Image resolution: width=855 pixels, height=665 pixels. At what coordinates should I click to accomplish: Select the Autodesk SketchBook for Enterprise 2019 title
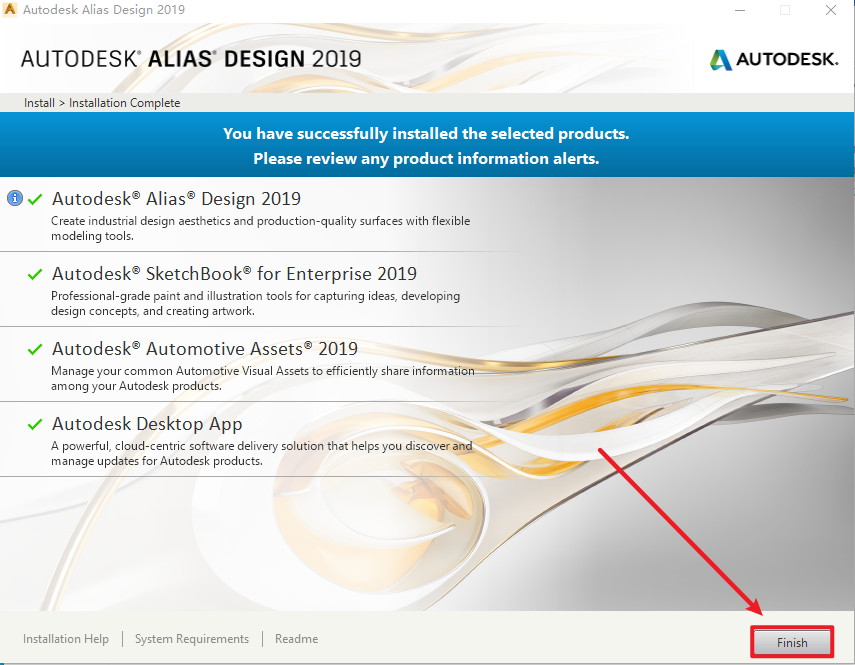click(x=234, y=274)
